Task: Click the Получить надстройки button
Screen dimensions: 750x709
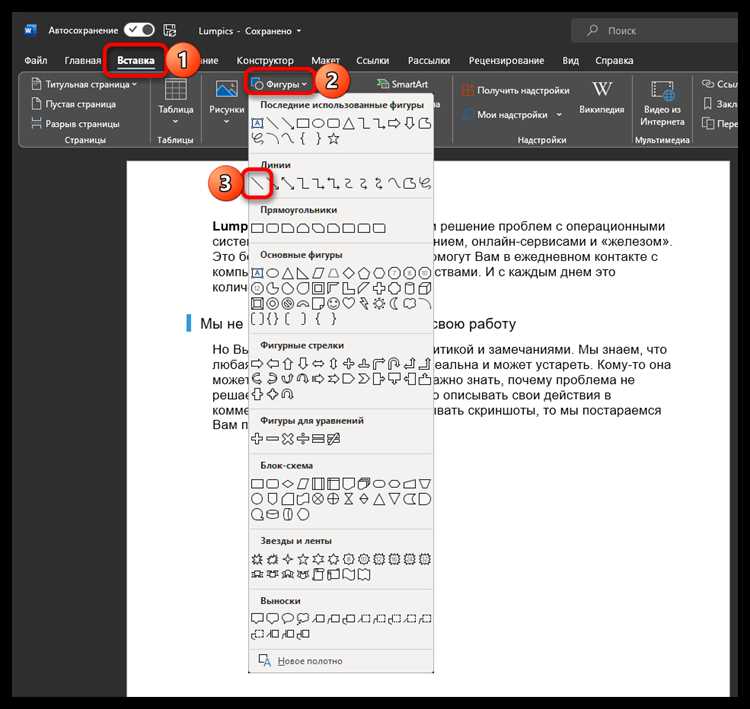Action: (x=516, y=90)
